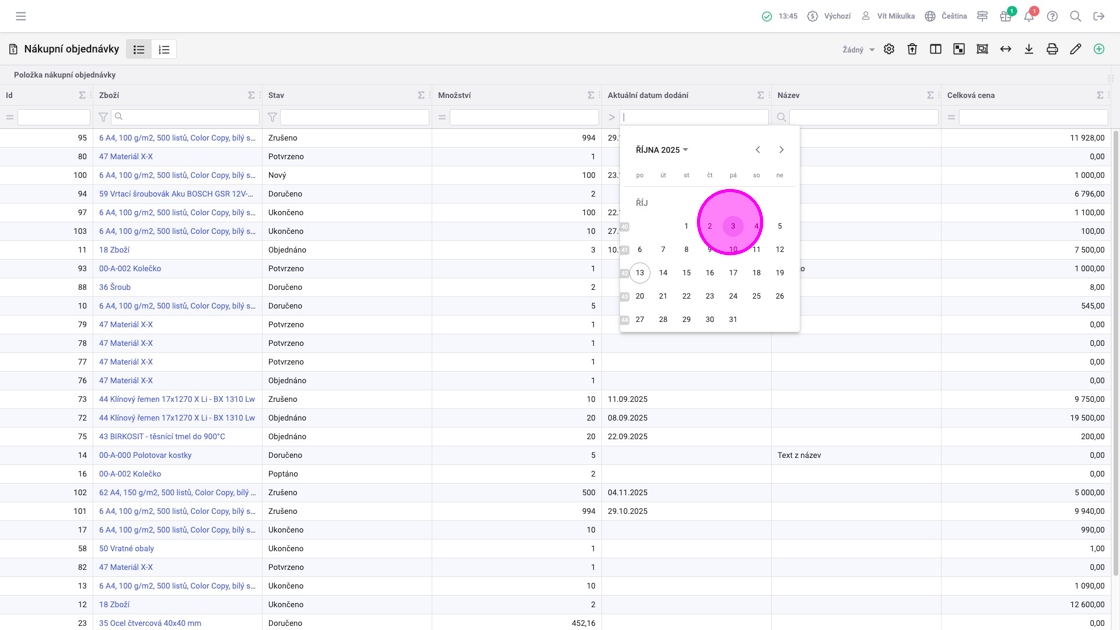The height and width of the screenshot is (630, 1120).
Task: Click the vertical table scrollbar
Action: pos(1116,353)
